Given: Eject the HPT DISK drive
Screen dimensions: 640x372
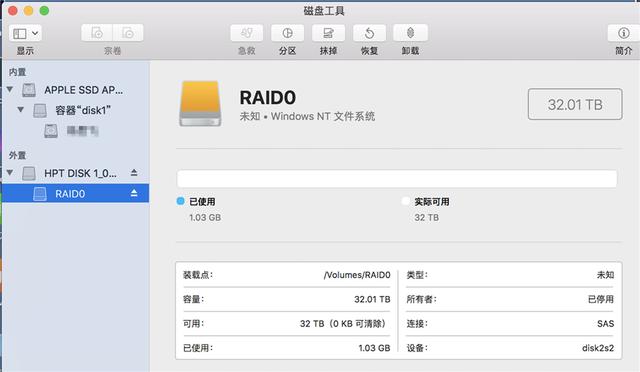Looking at the screenshot, I should [134, 173].
